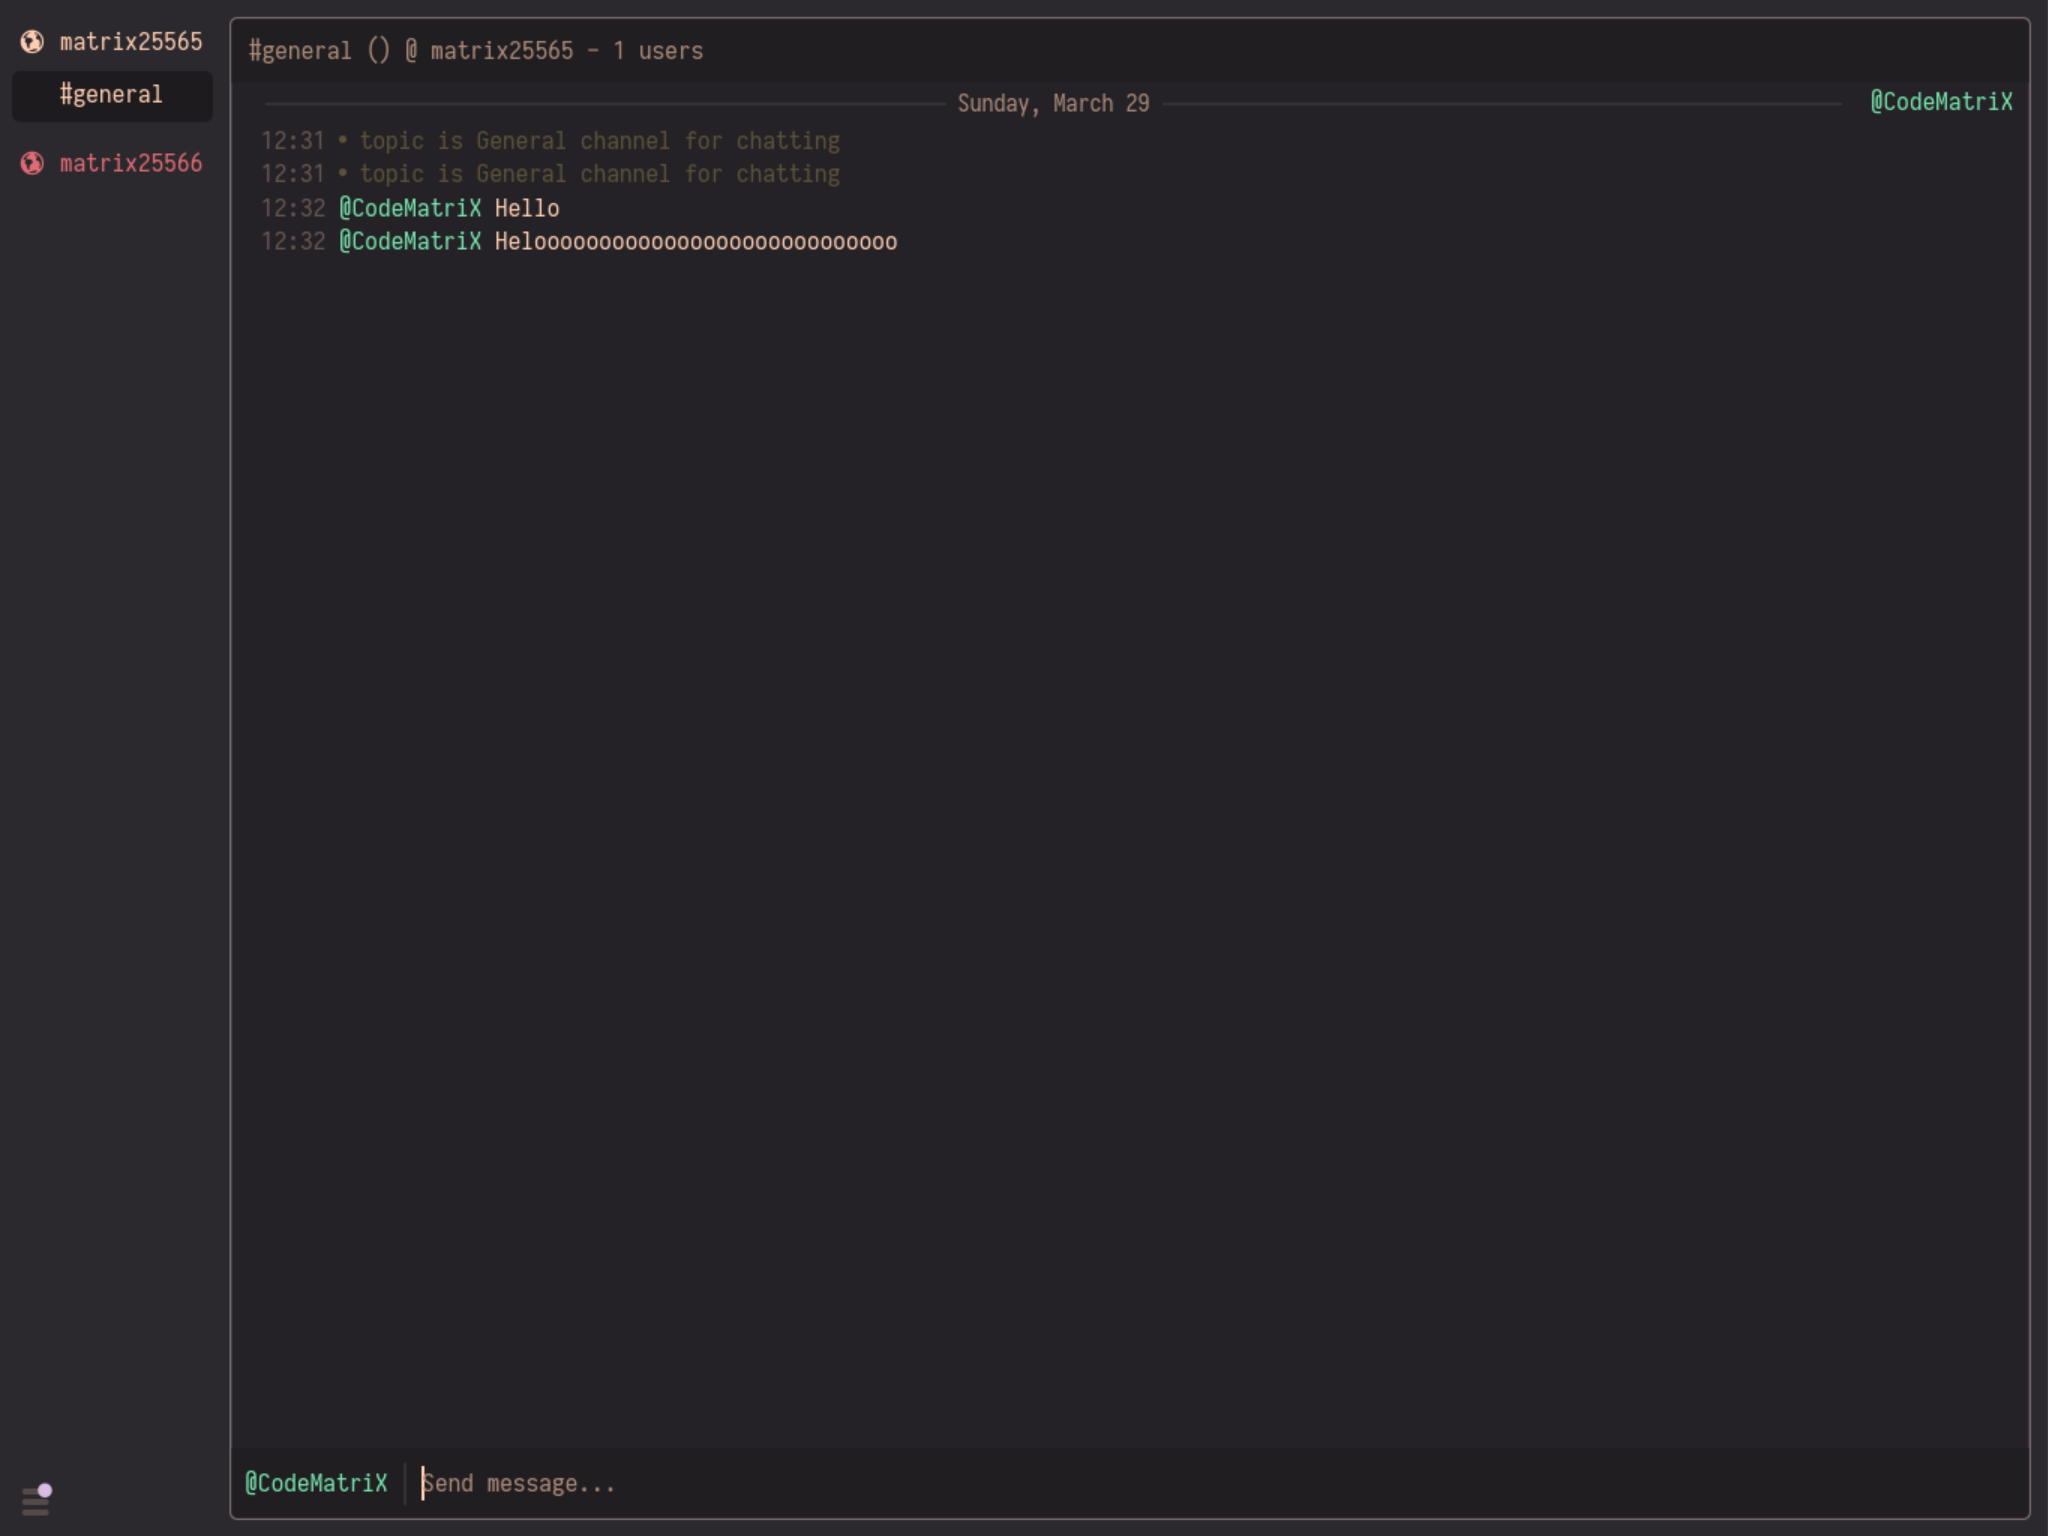Screen dimensions: 2048x1536
Task: Click the 12:32 timestamp of Helooooo message
Action: tap(293, 242)
